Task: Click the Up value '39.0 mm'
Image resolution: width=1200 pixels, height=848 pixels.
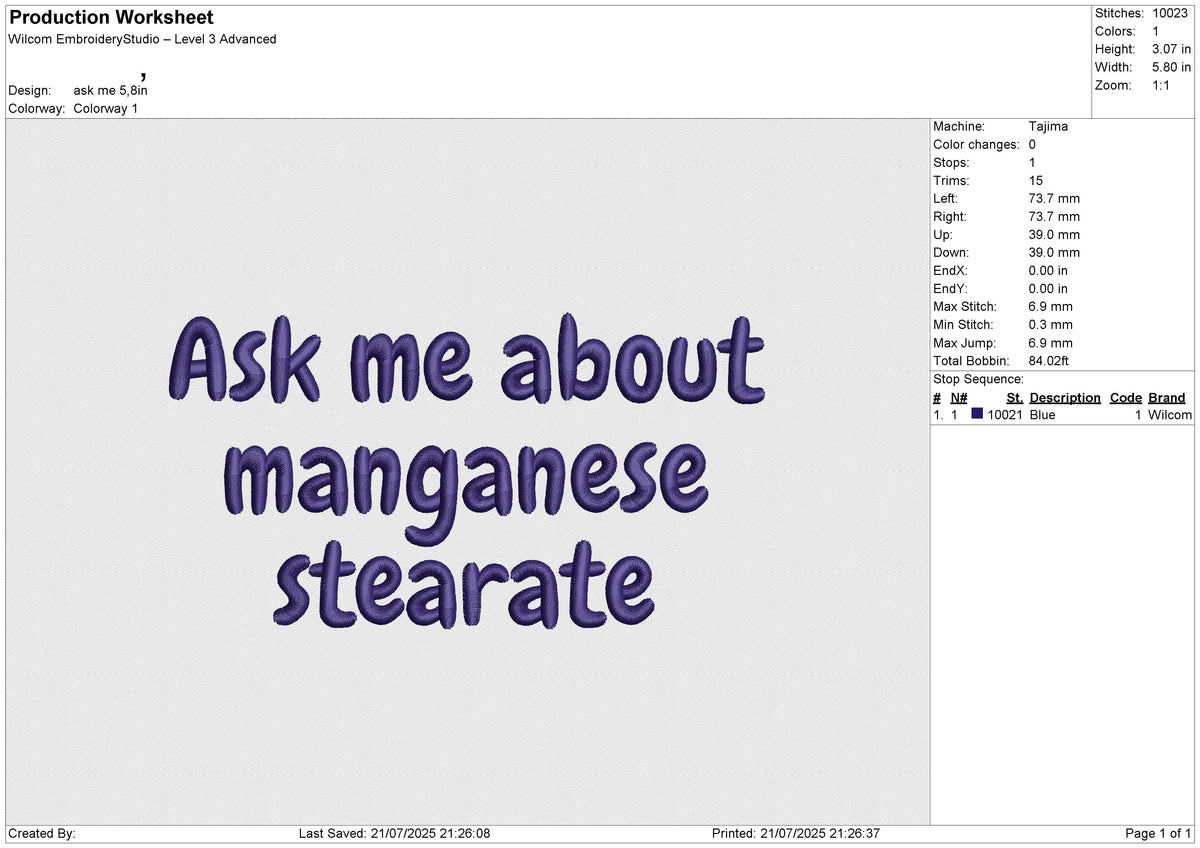Action: click(1054, 234)
